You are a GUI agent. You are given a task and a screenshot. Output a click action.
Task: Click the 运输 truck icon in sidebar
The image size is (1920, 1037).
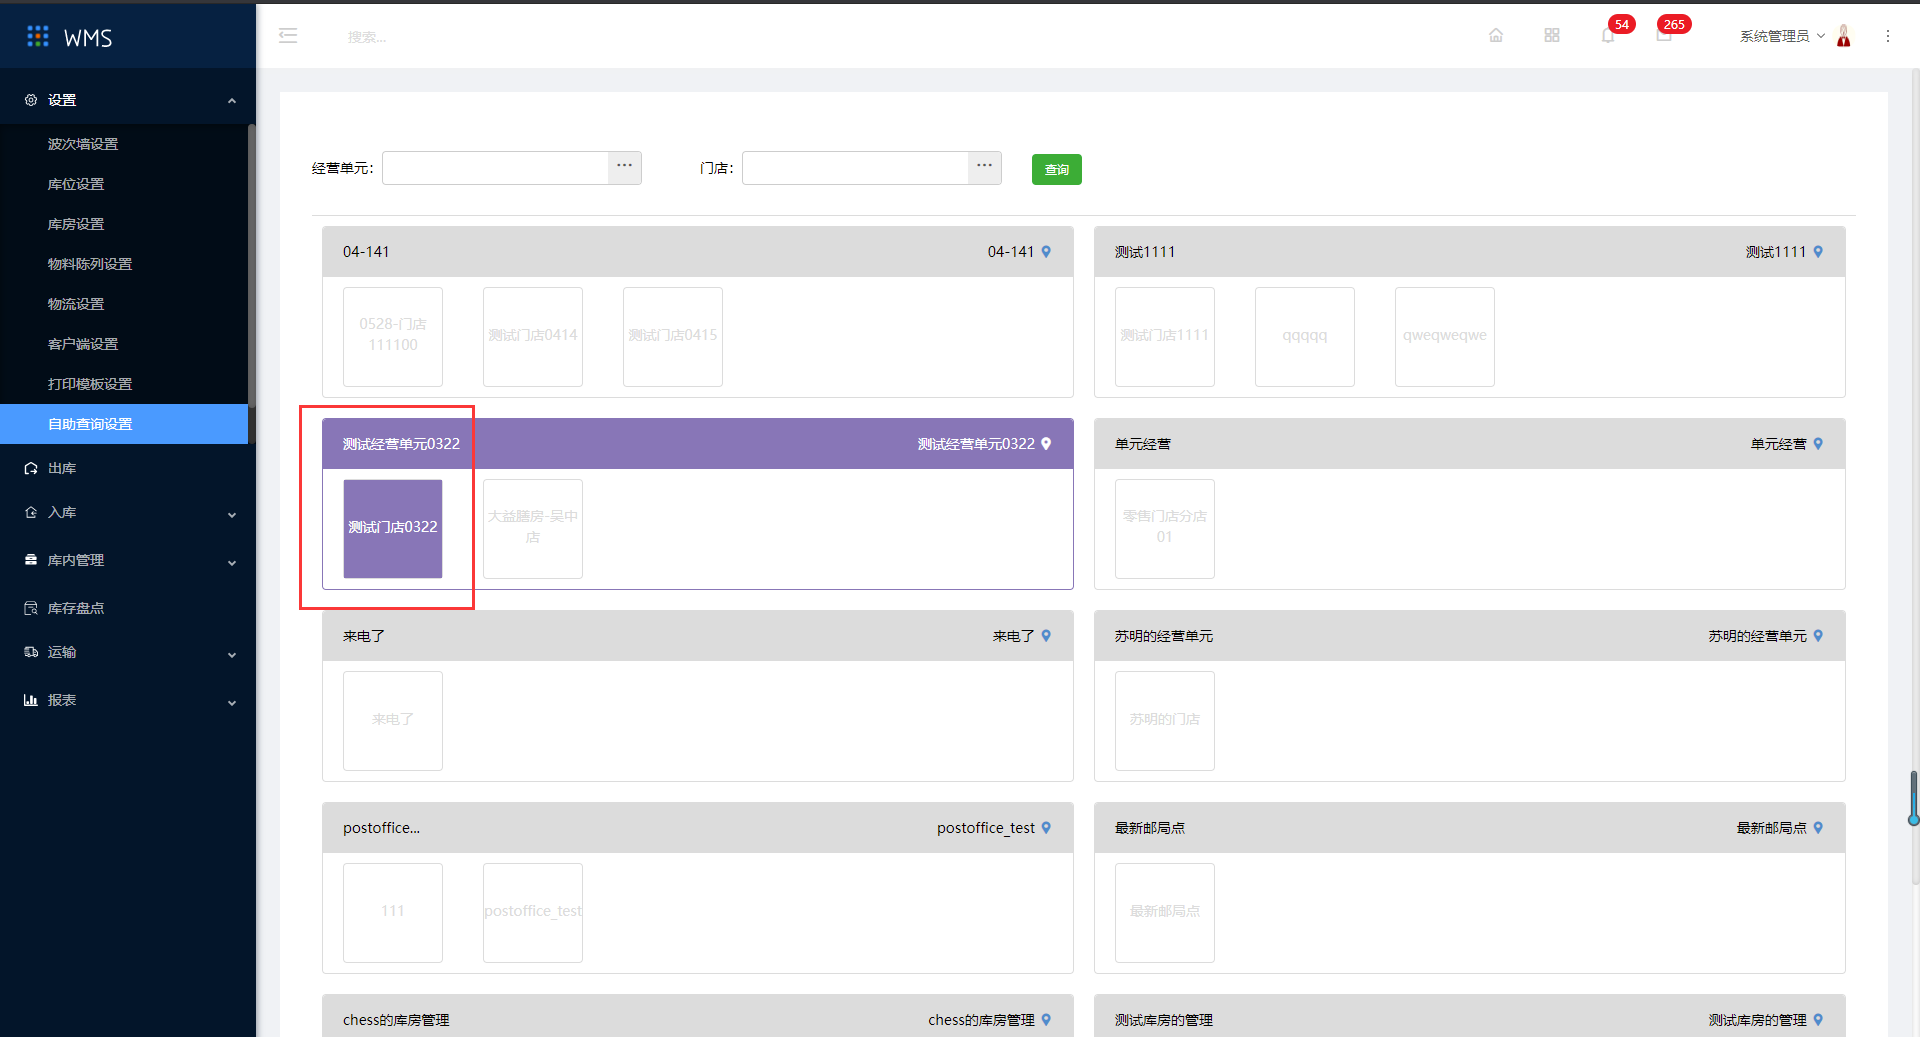[31, 652]
